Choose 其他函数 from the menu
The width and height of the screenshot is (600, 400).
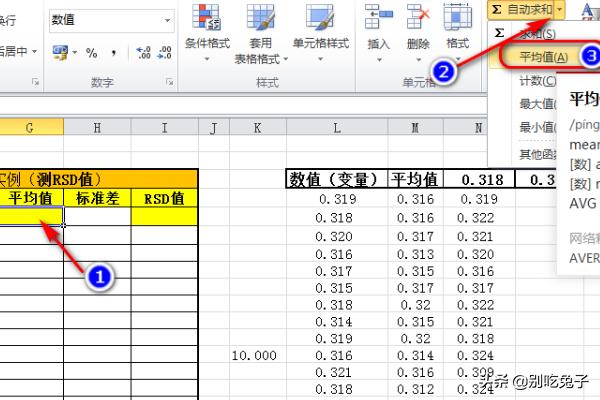click(x=537, y=154)
